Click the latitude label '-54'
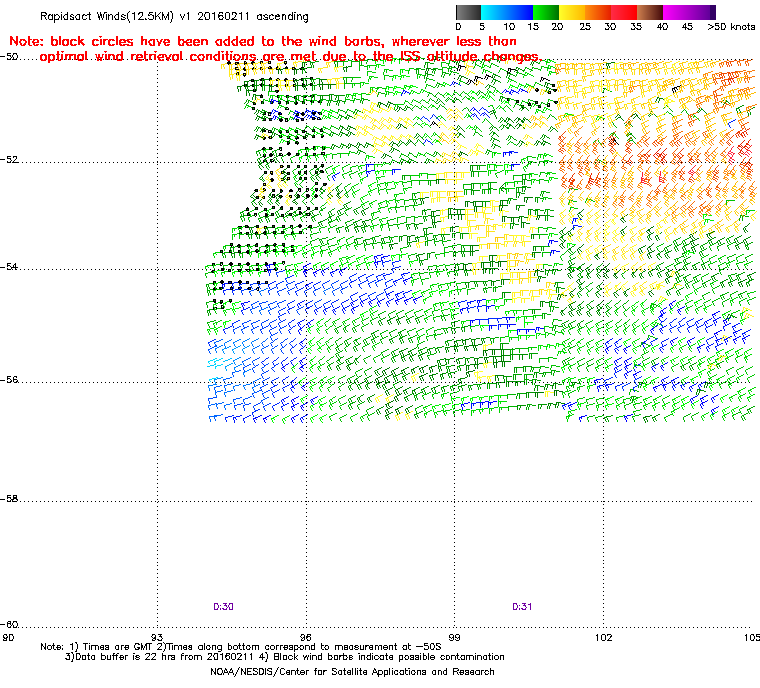760x688 pixels. [9, 267]
